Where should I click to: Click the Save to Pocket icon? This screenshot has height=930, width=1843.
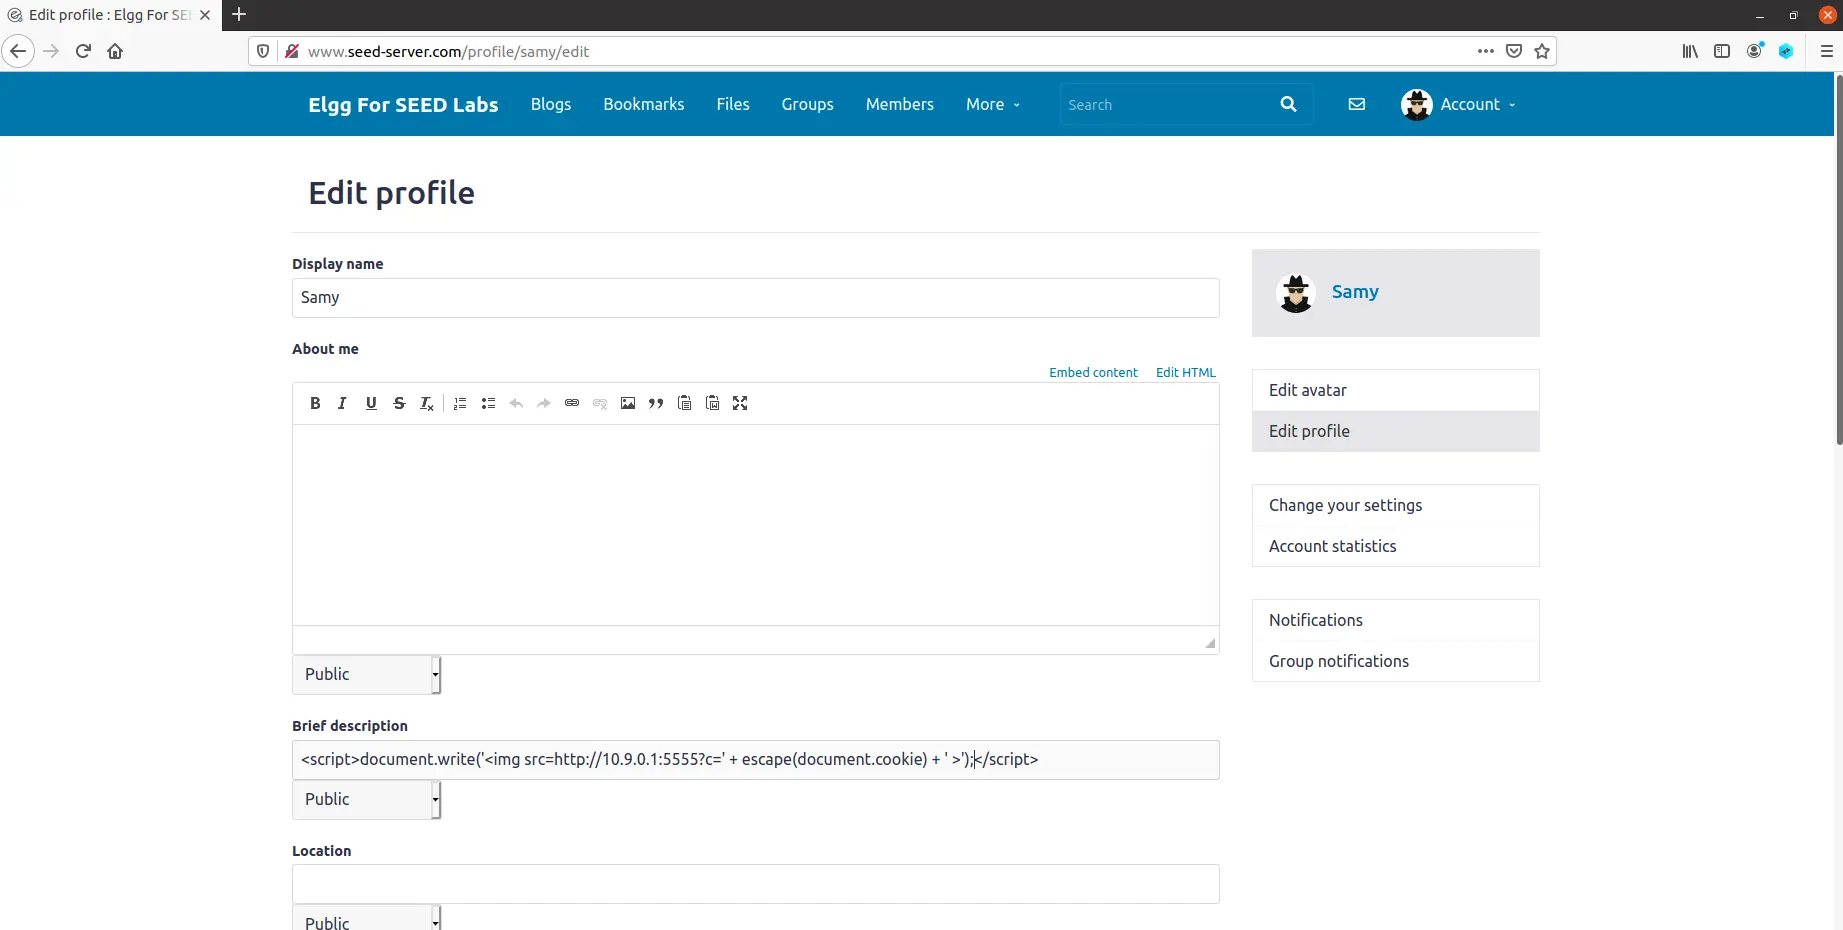coord(1514,51)
